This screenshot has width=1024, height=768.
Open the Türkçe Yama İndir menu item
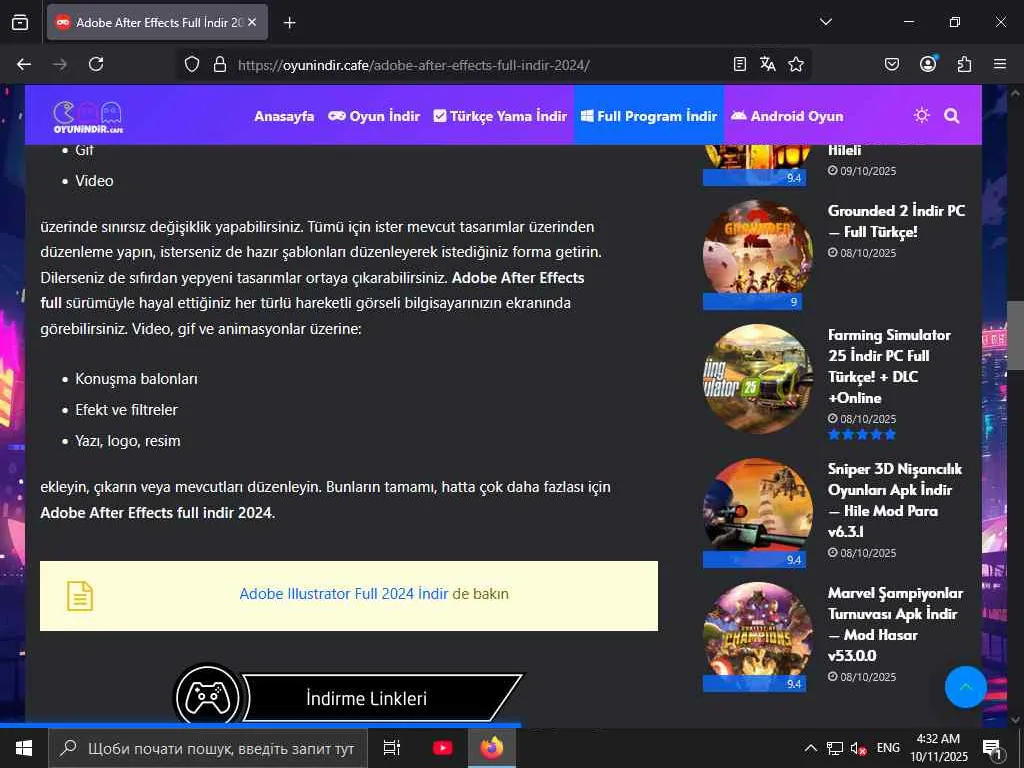(500, 116)
